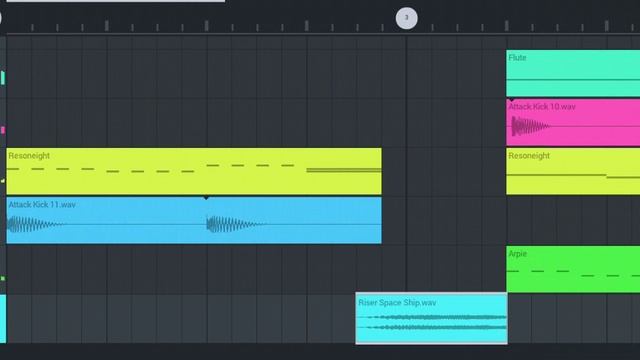Screen dimensions: 640x360
Task: Click the kick waveform in Attack Kick 10.wav
Action: click(x=530, y=126)
